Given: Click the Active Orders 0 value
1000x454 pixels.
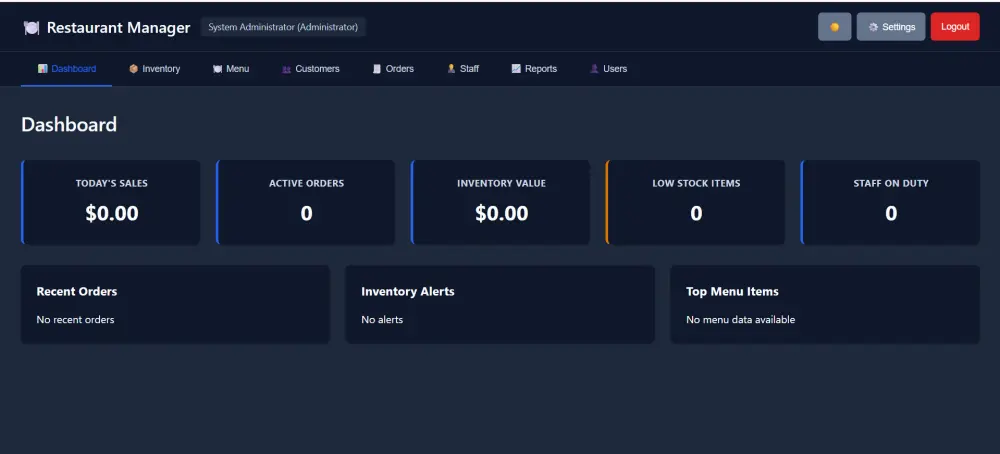Looking at the screenshot, I should (306, 213).
